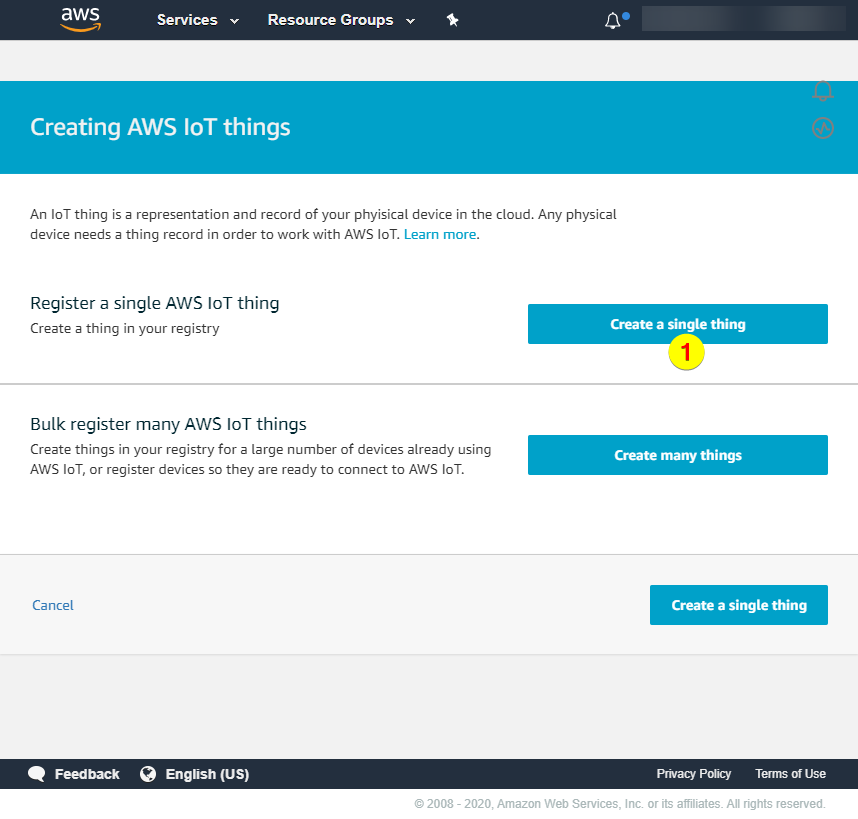Open the English (US) language selector
Viewport: 858px width, 819px height.
point(207,774)
